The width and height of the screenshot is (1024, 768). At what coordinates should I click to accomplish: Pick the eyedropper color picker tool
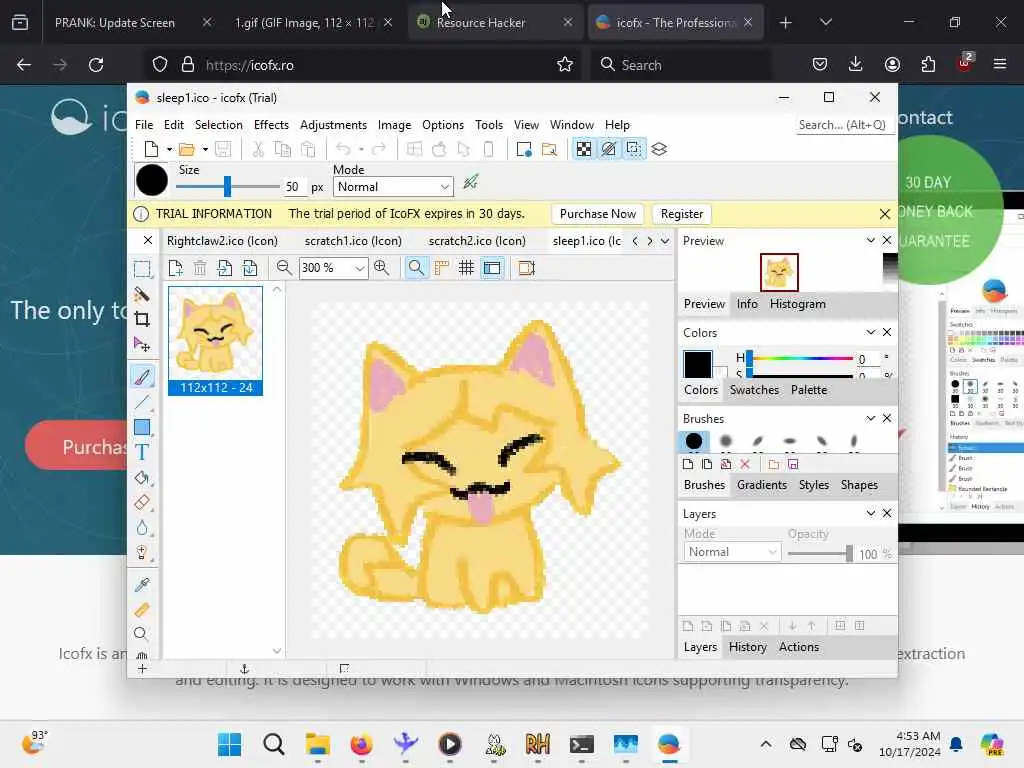[x=142, y=584]
